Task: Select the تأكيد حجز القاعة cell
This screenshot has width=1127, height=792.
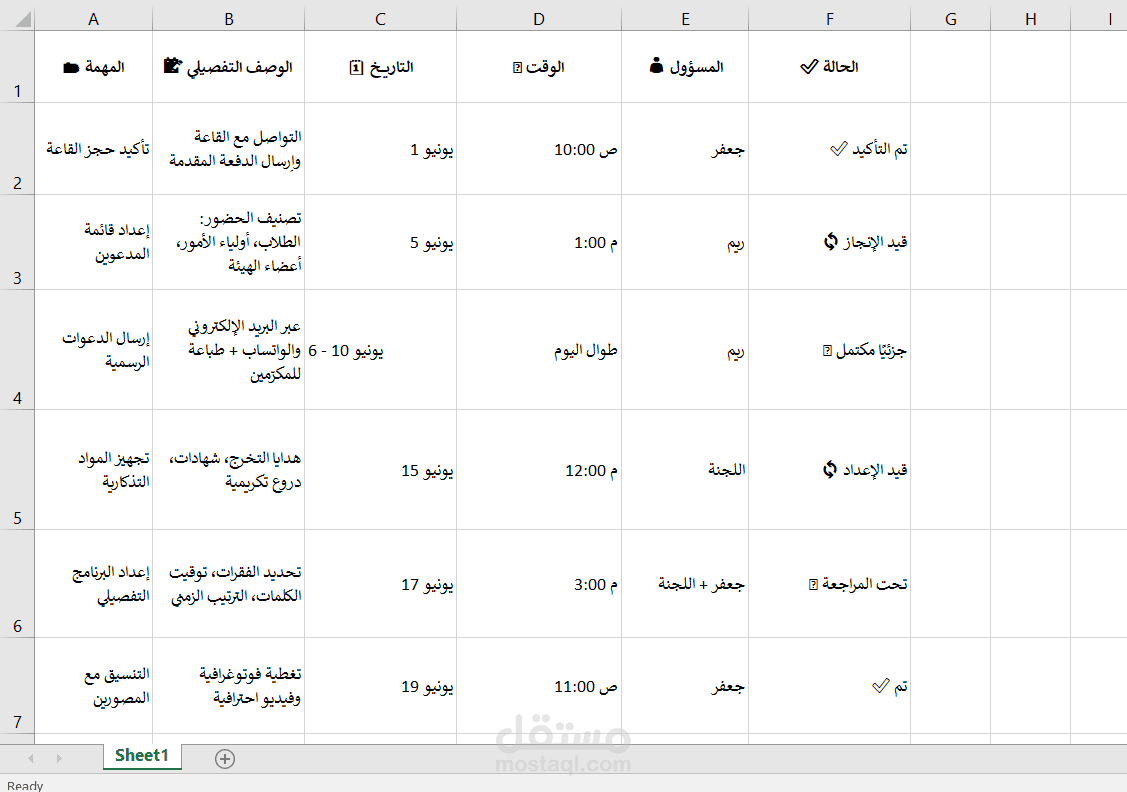Action: (x=93, y=148)
